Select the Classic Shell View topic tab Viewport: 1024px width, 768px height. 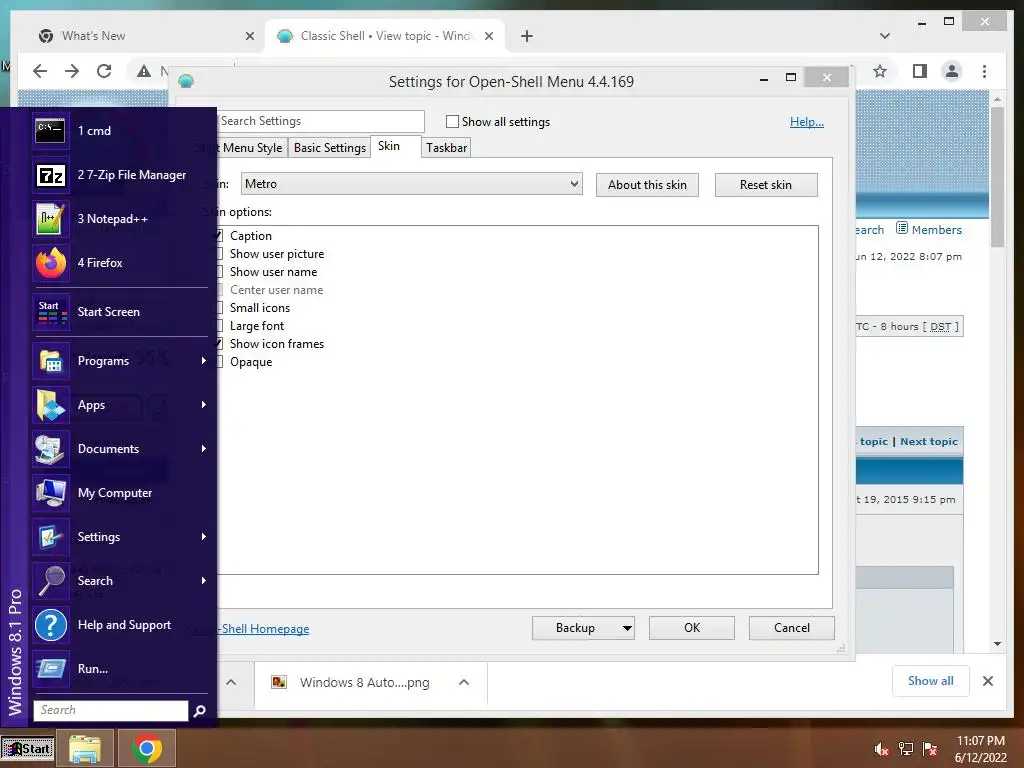pyautogui.click(x=385, y=36)
